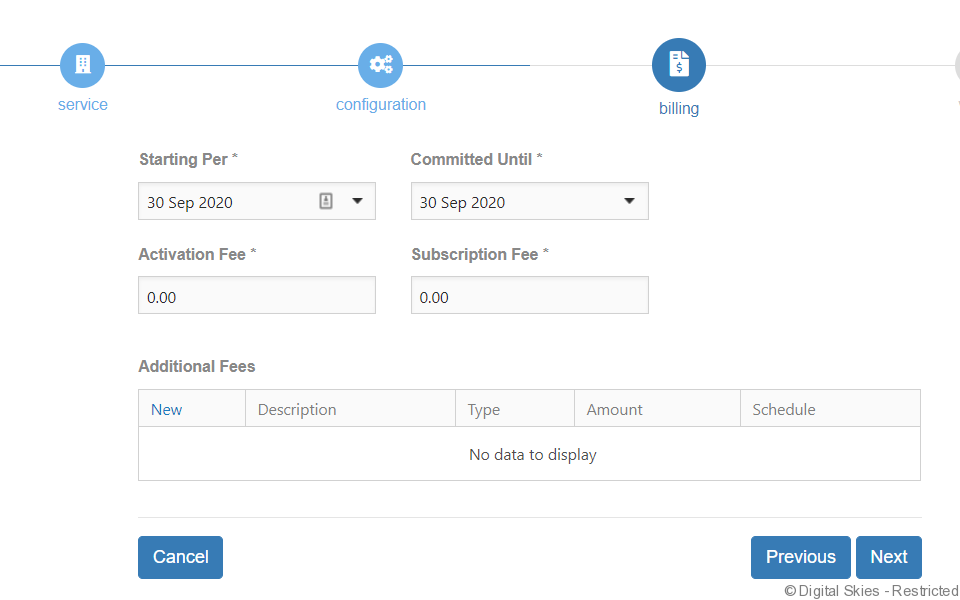
Task: Focus the Activation Fee input field
Action: [257, 296]
